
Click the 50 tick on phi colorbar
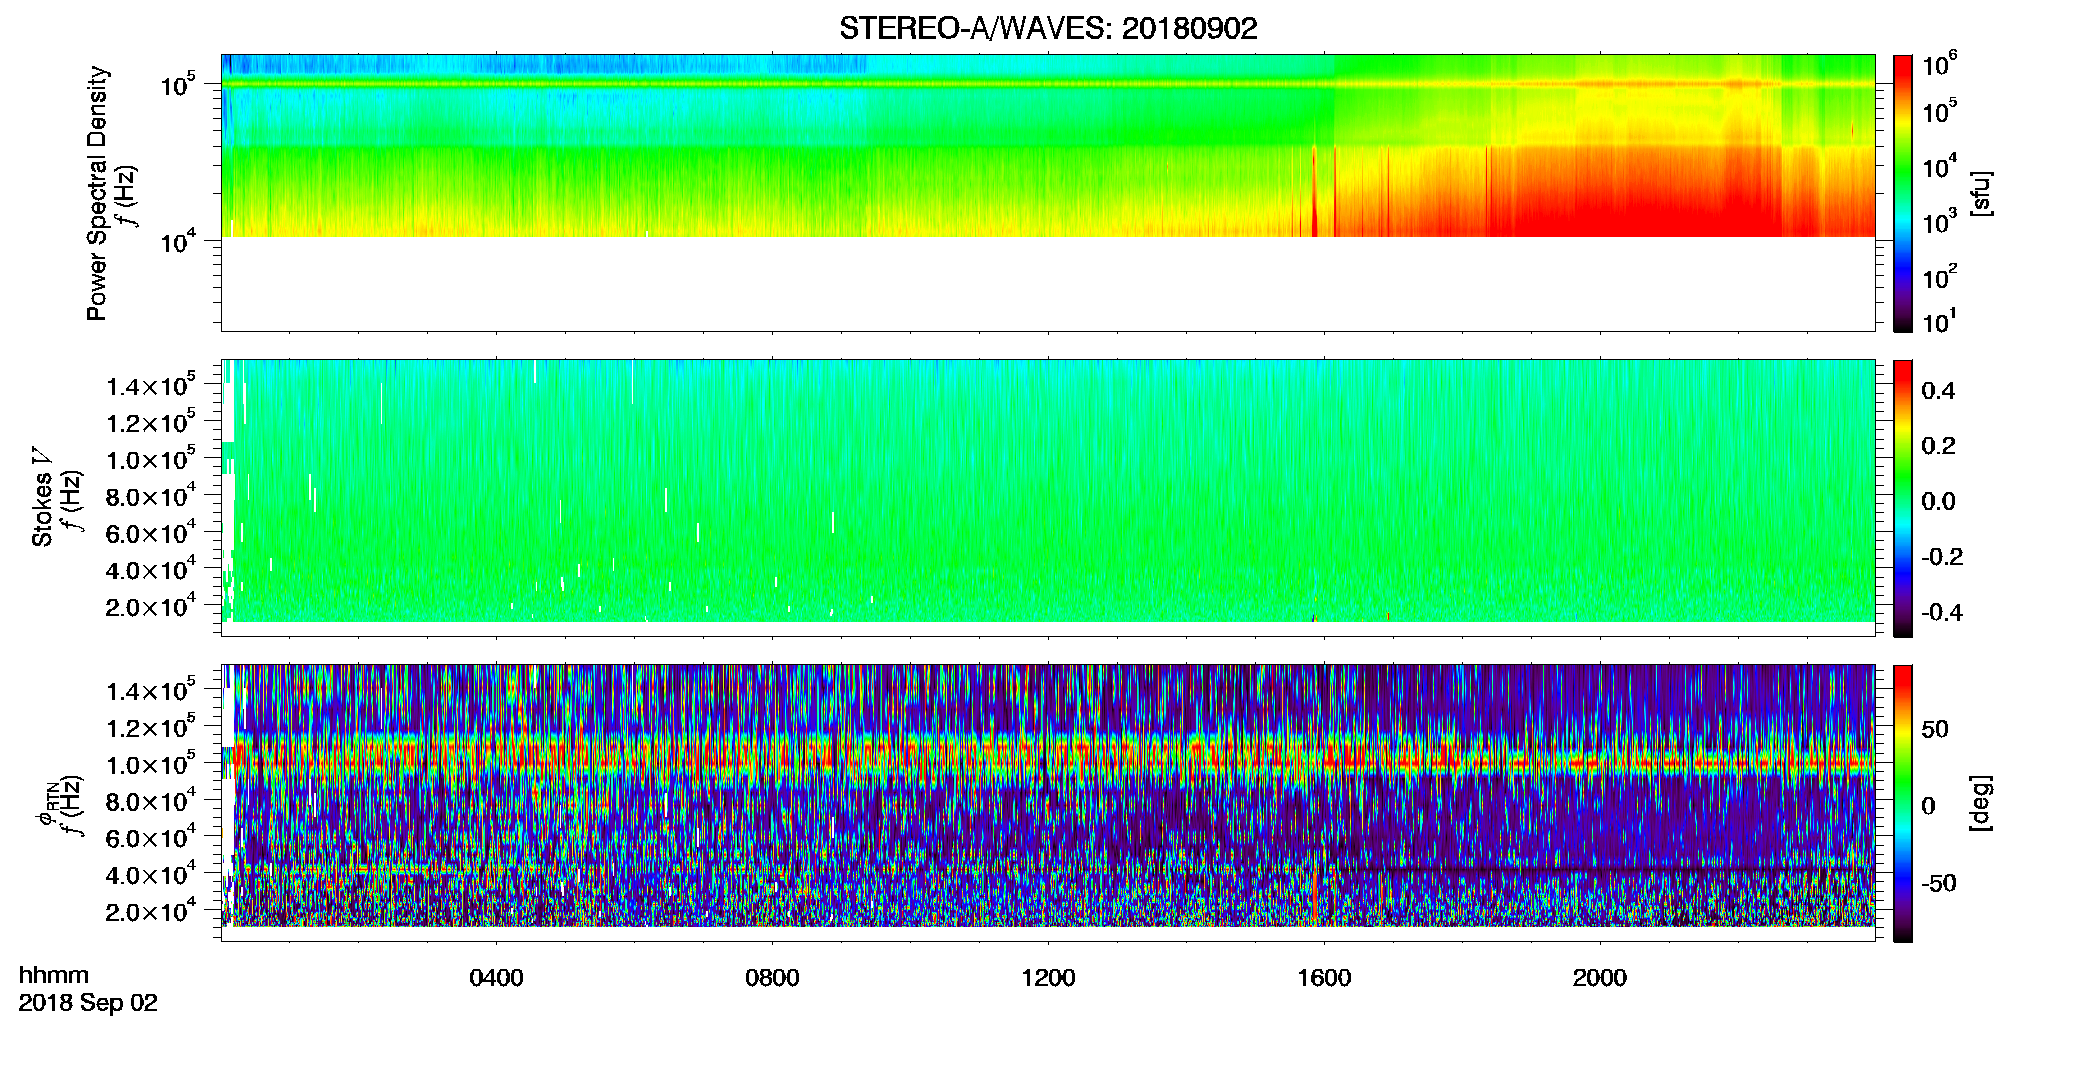click(x=1935, y=729)
